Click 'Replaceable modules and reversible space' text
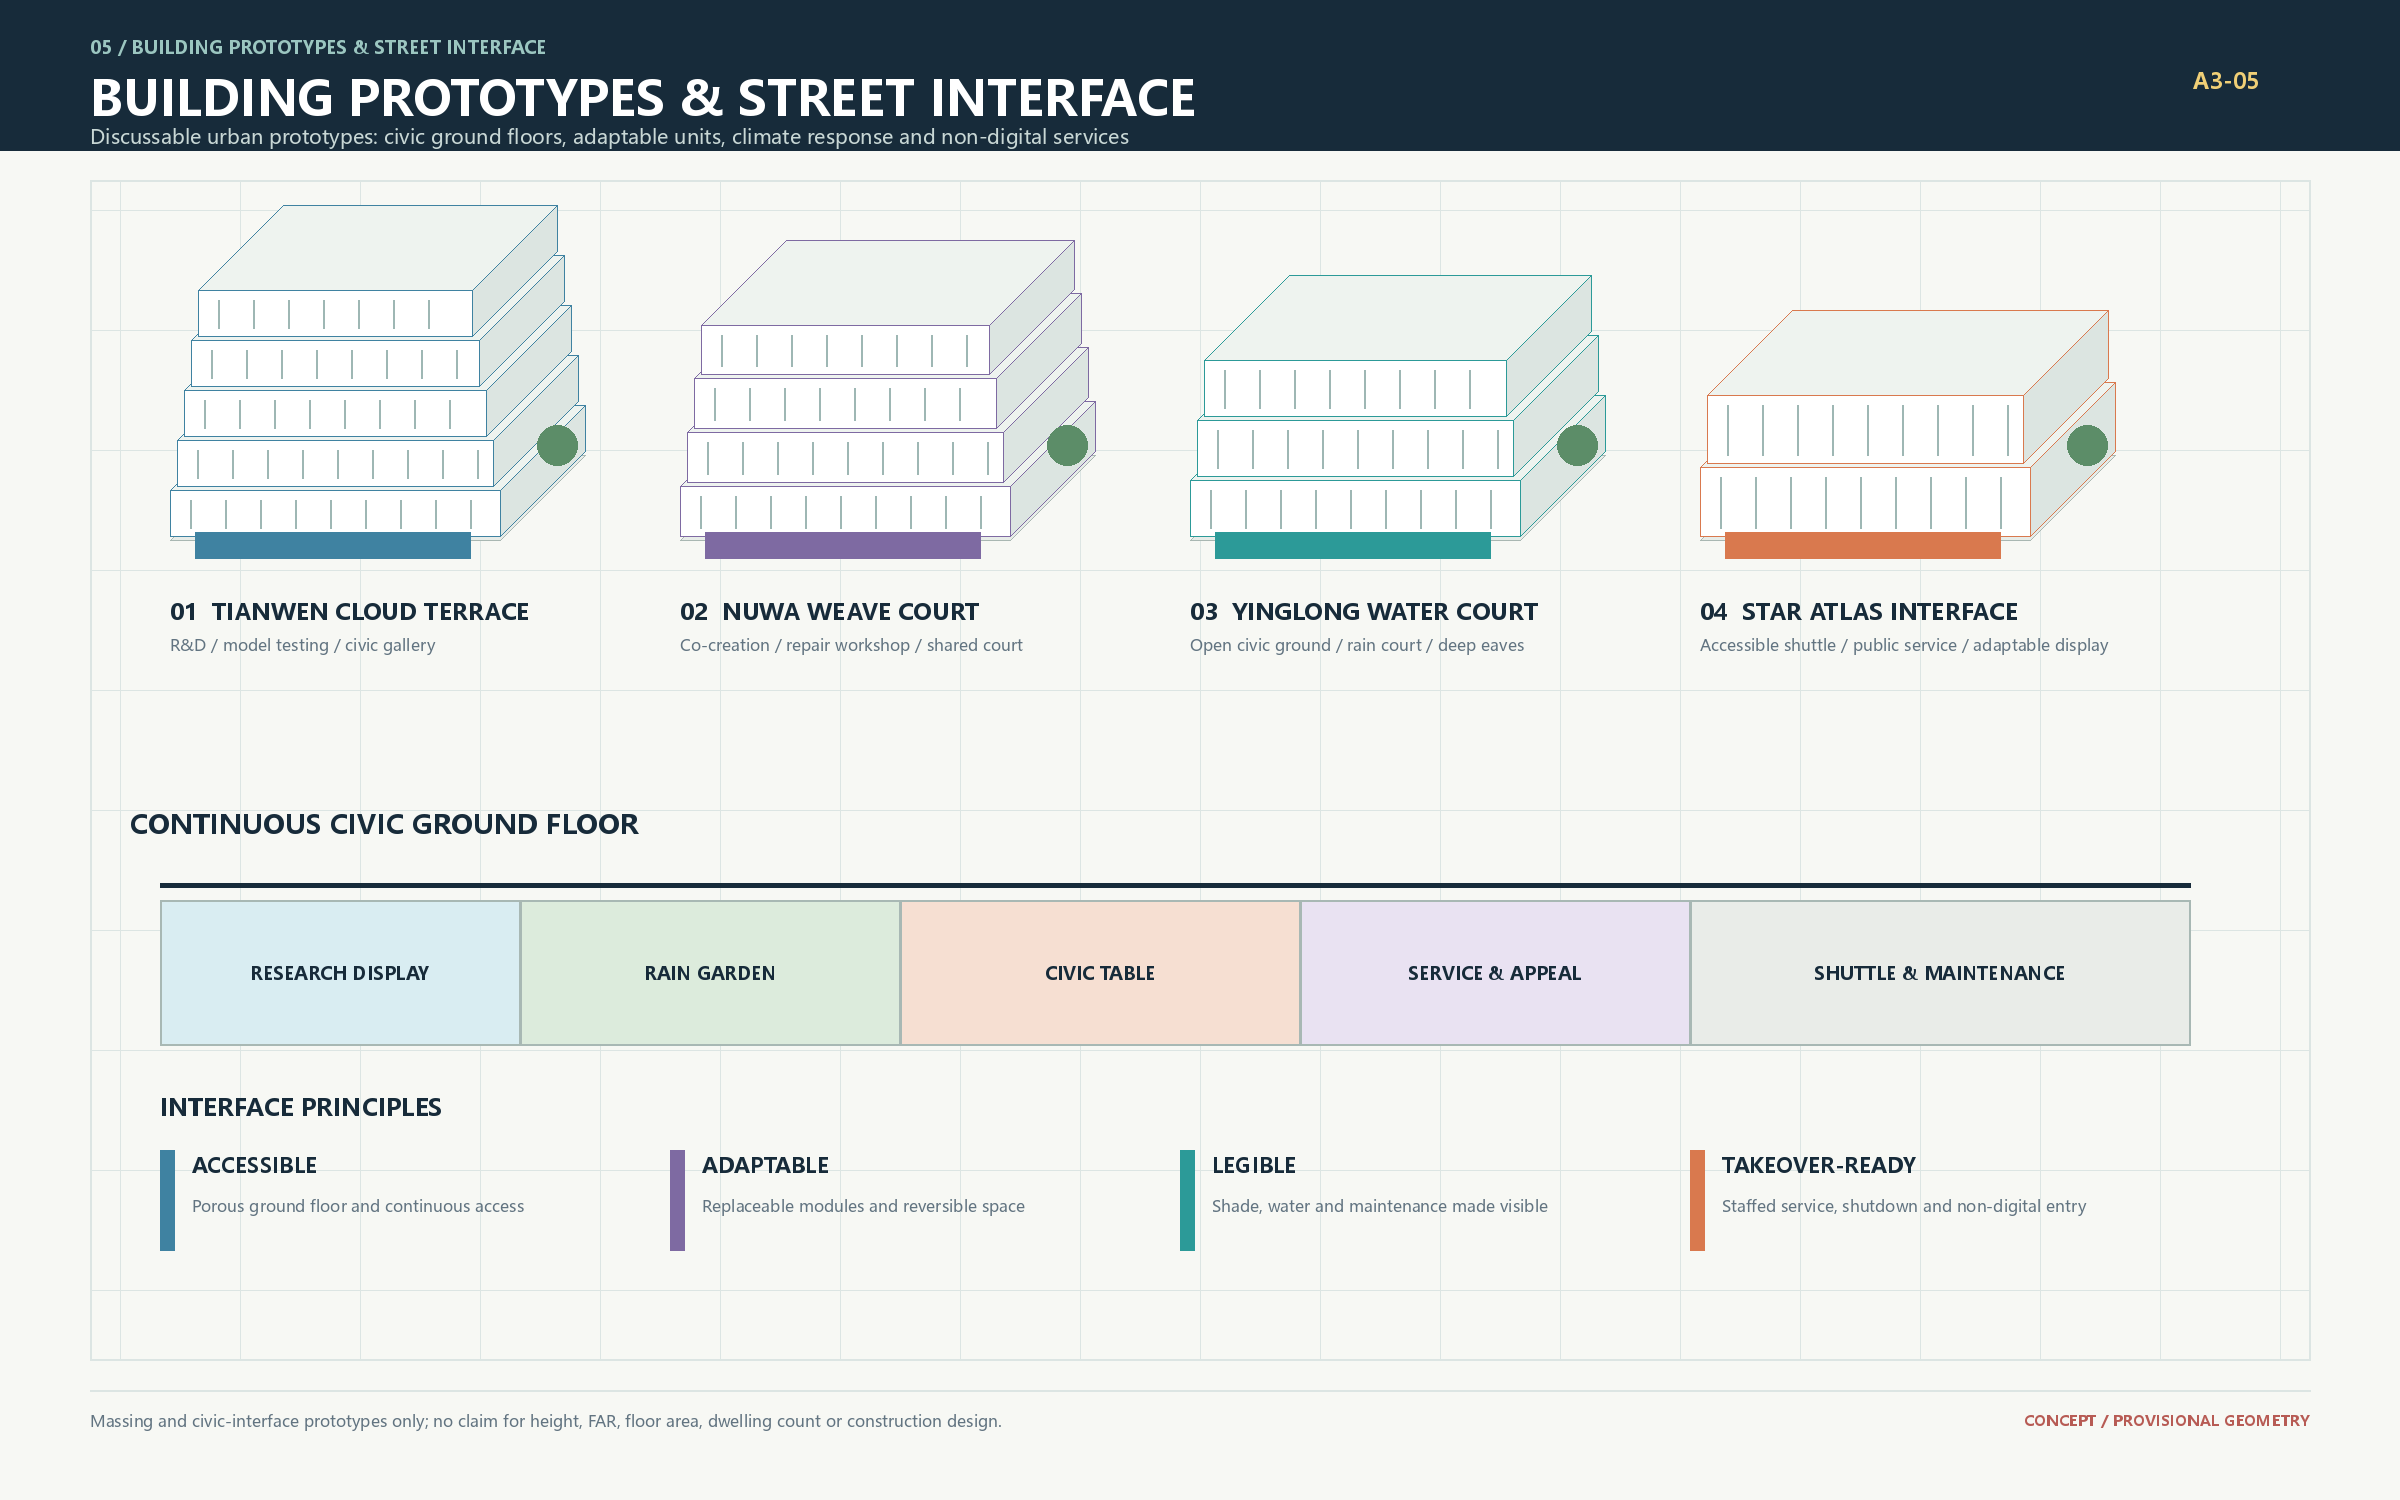Image resolution: width=2400 pixels, height=1500 pixels. pyautogui.click(x=863, y=1206)
